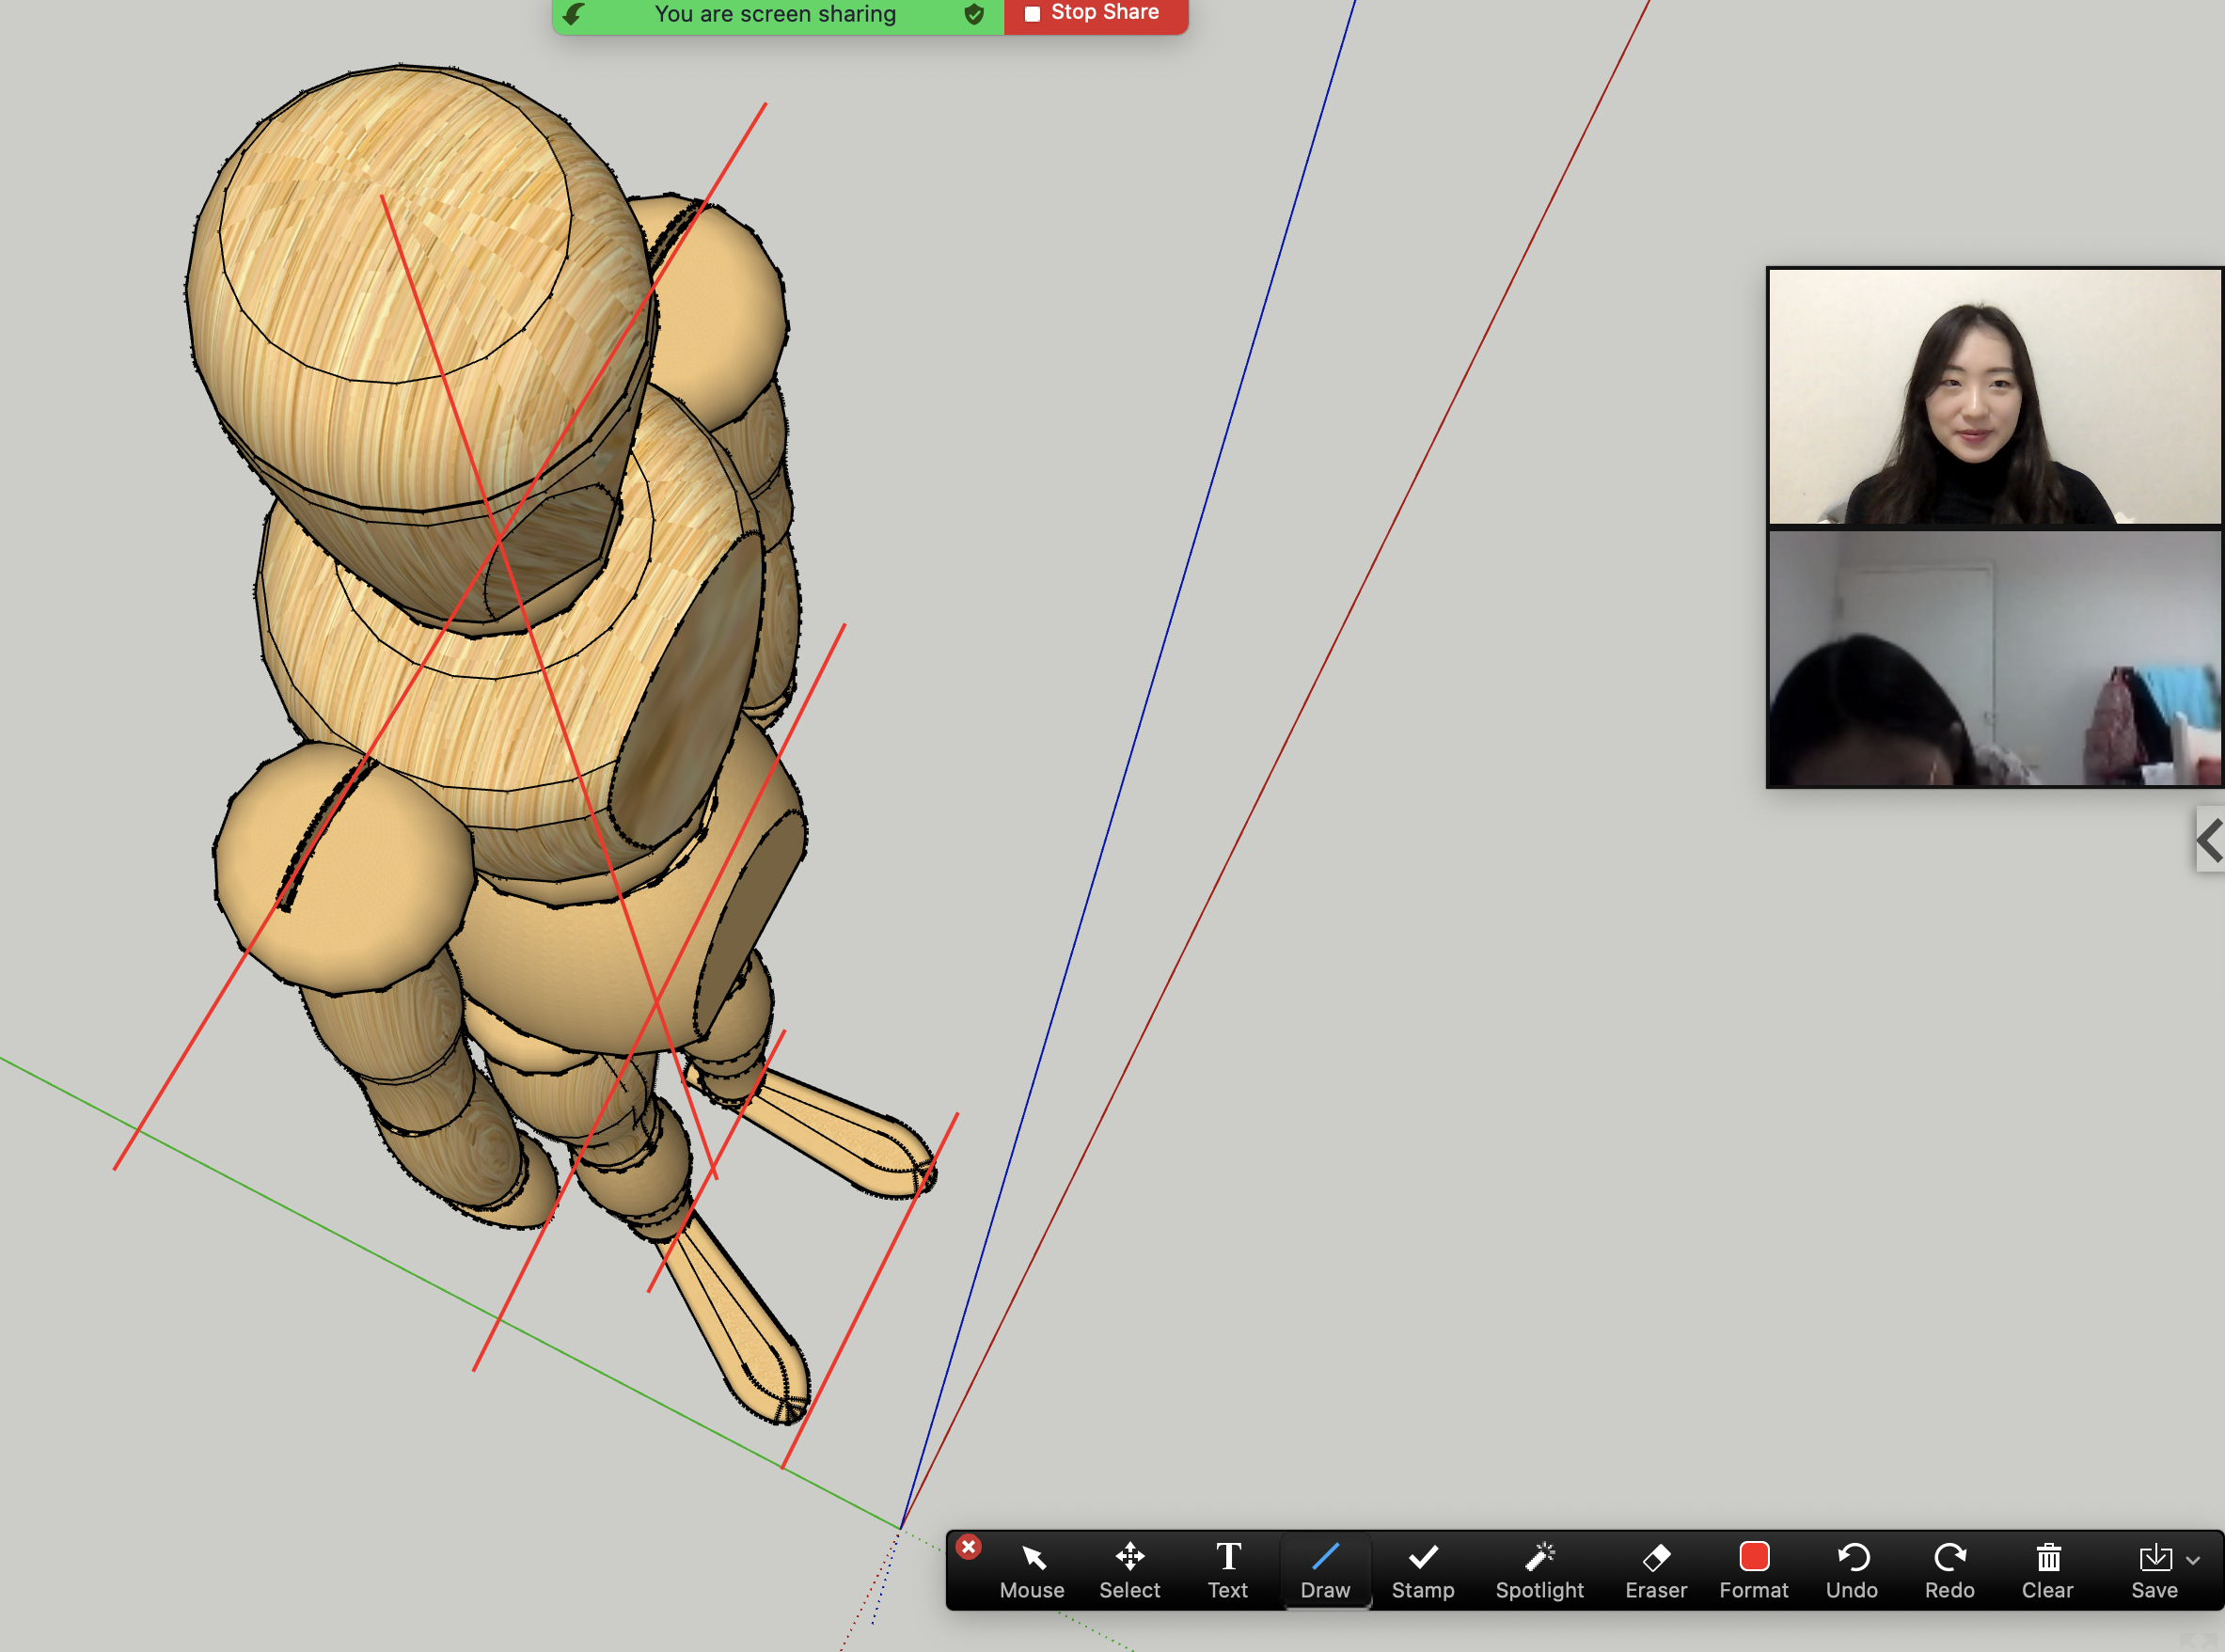Close the annotation toolbar

pyautogui.click(x=968, y=1547)
